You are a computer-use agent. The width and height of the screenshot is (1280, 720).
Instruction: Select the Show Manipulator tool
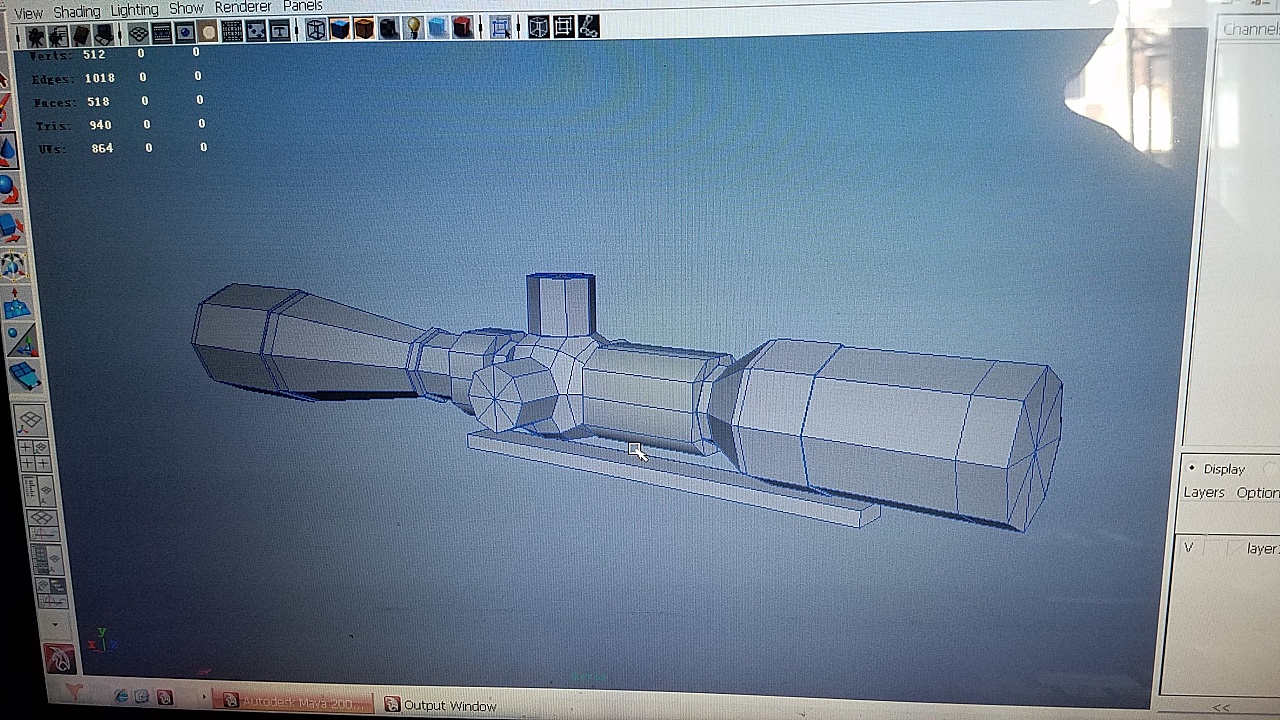click(x=22, y=342)
